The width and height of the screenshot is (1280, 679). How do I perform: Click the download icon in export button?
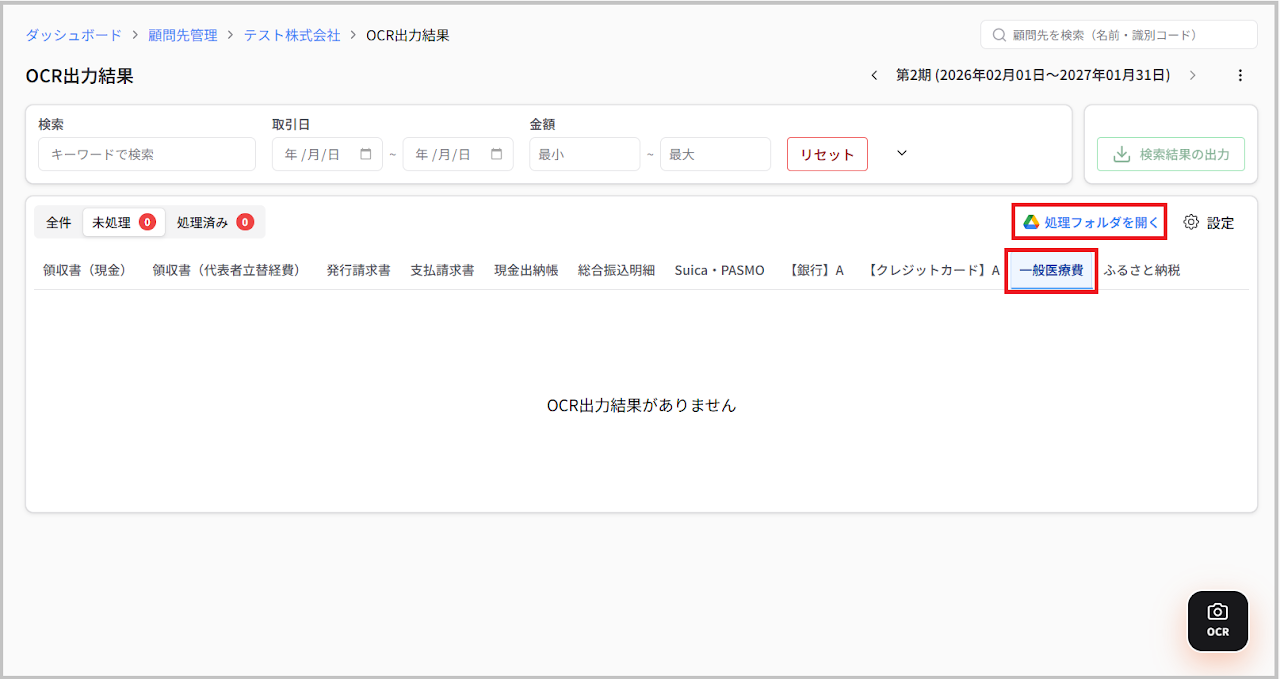coord(1122,154)
